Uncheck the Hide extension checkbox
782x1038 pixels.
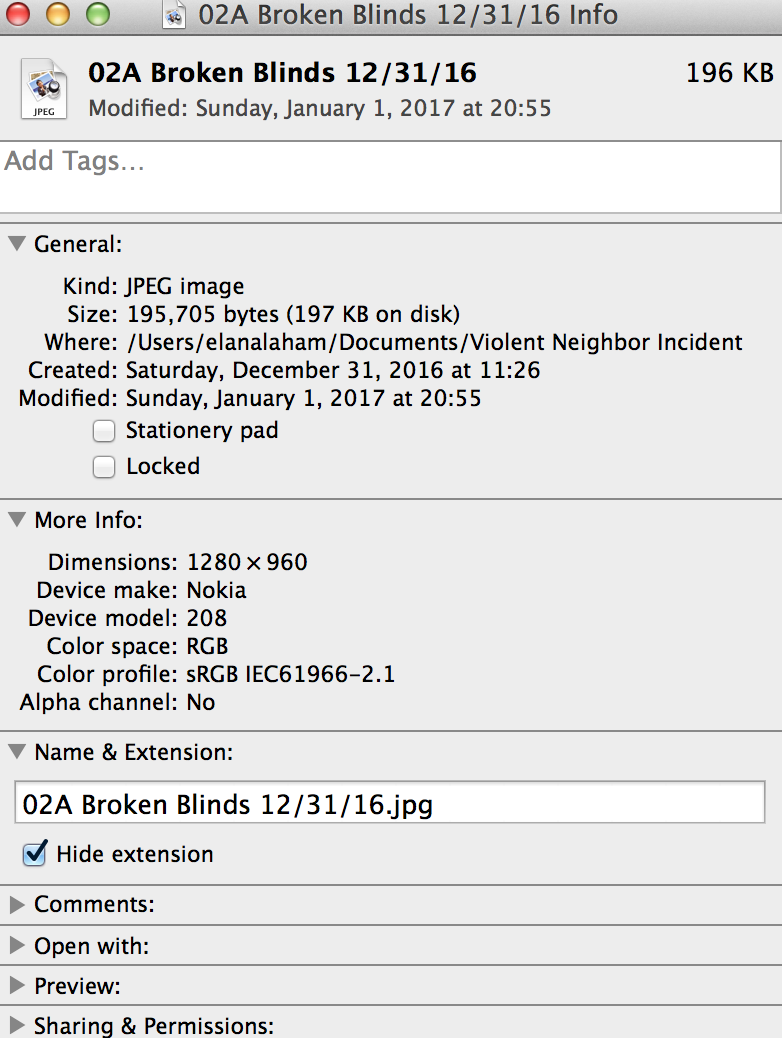click(34, 854)
